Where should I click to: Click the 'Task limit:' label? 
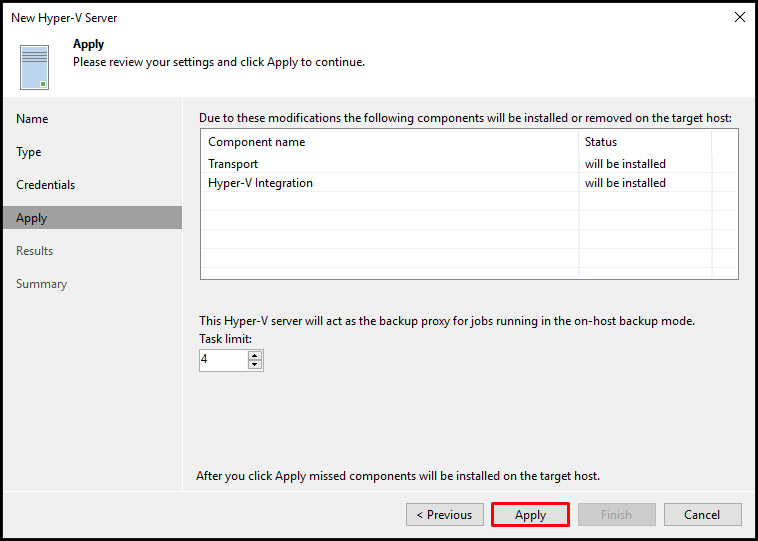225,339
